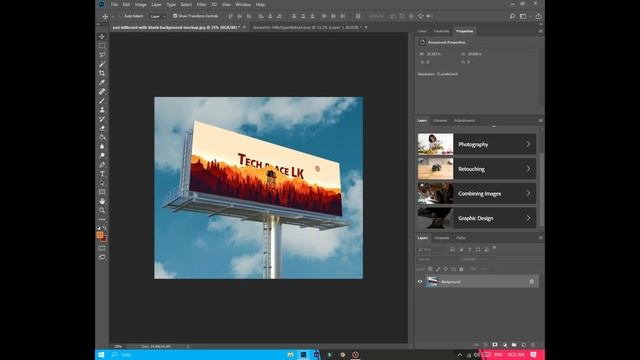This screenshot has height=360, width=640.
Task: Switch to the Adjustments tab
Action: pos(464,120)
